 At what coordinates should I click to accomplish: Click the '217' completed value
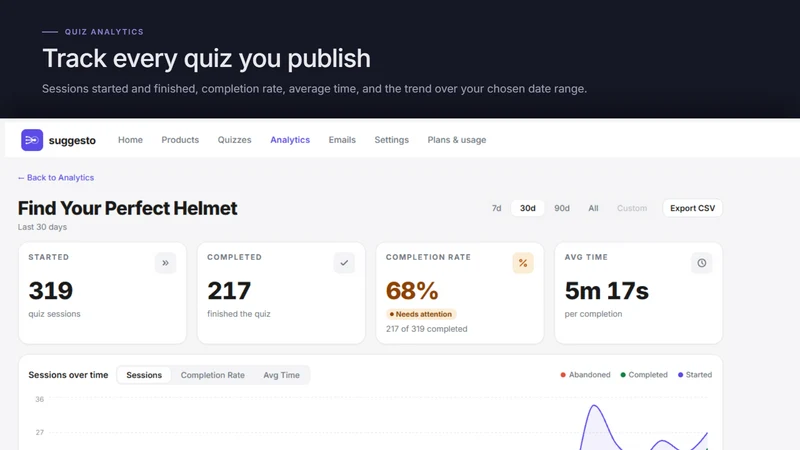click(229, 291)
